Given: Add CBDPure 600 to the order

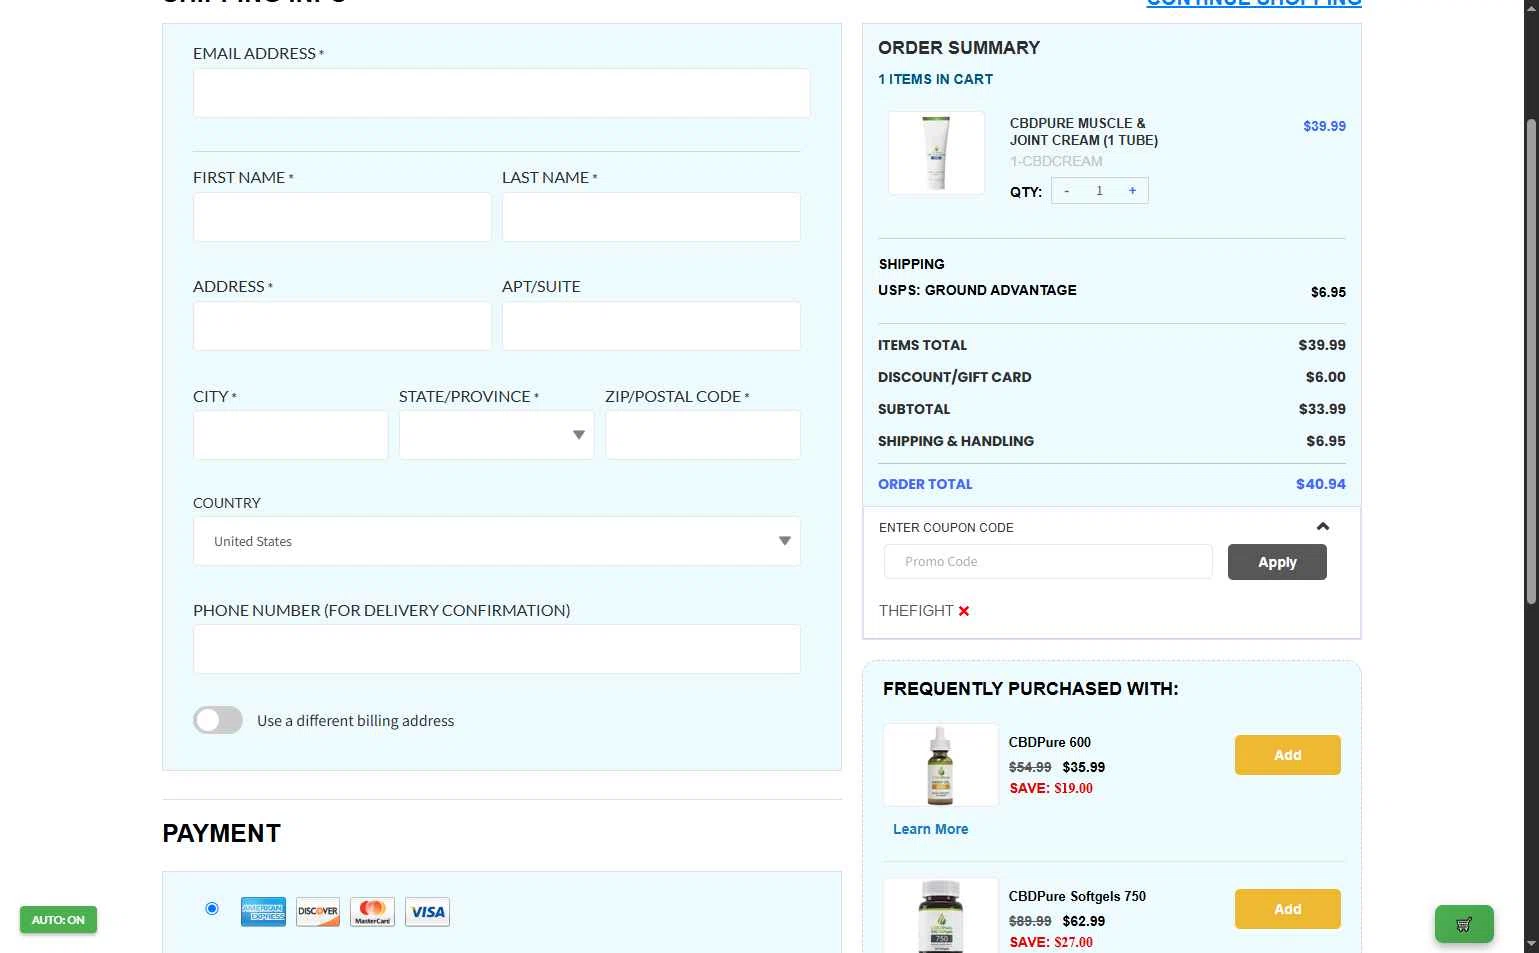Looking at the screenshot, I should pyautogui.click(x=1288, y=755).
